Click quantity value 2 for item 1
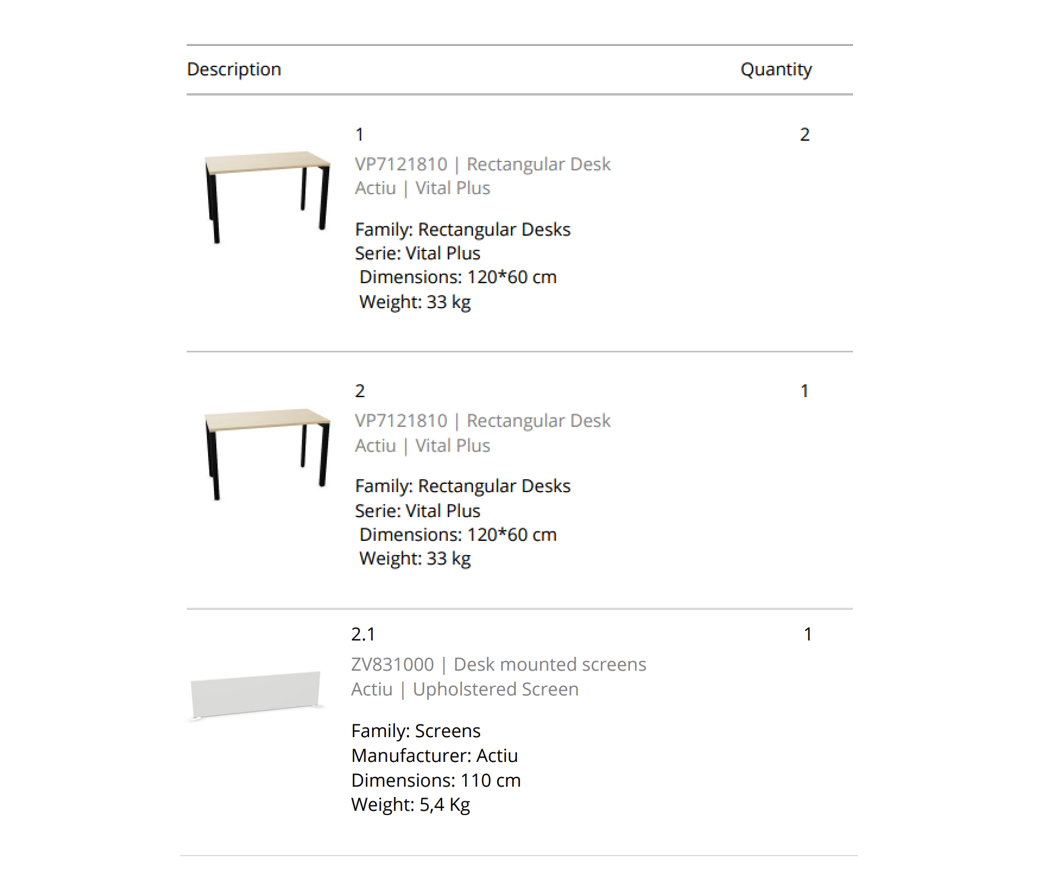 [x=805, y=135]
